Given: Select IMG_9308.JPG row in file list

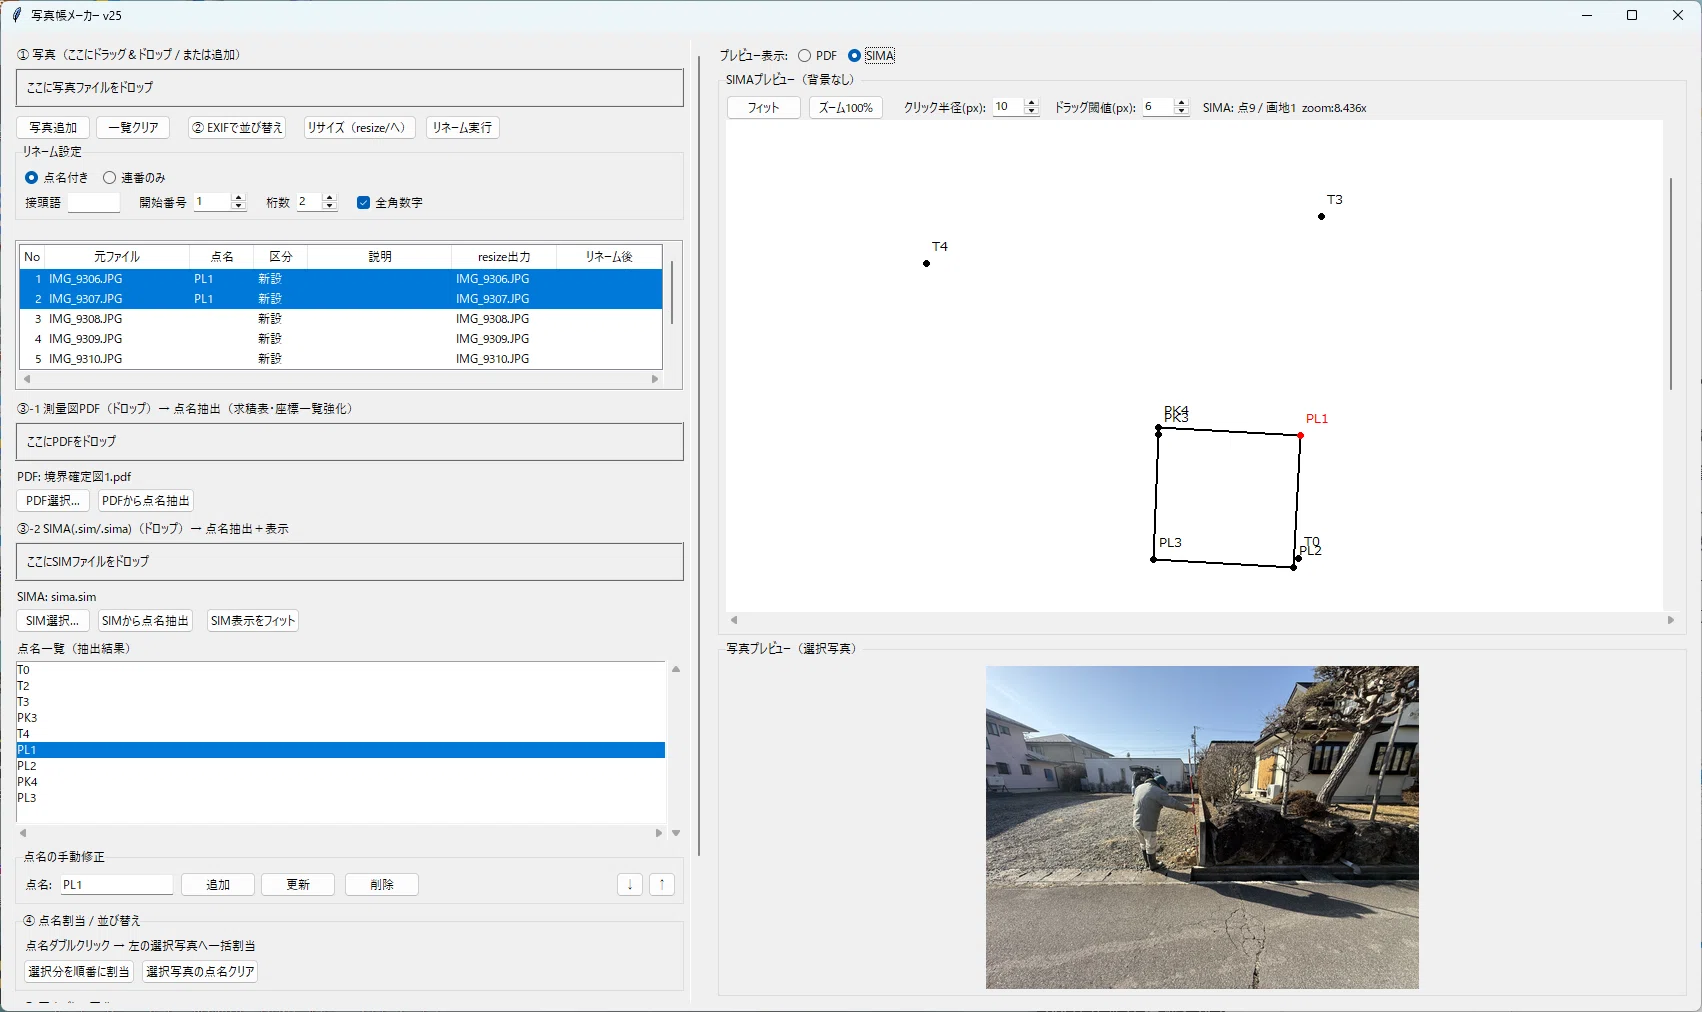Looking at the screenshot, I should (340, 319).
